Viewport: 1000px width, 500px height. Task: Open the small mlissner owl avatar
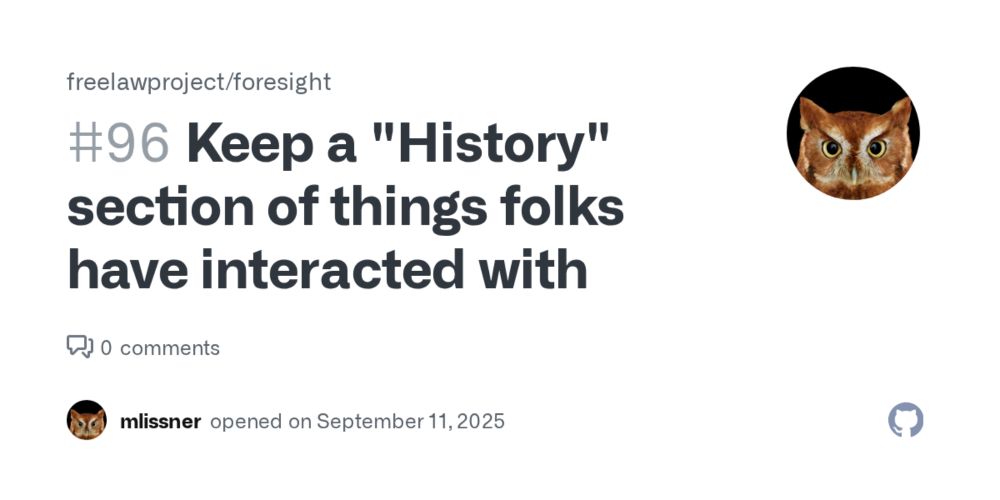click(87, 420)
